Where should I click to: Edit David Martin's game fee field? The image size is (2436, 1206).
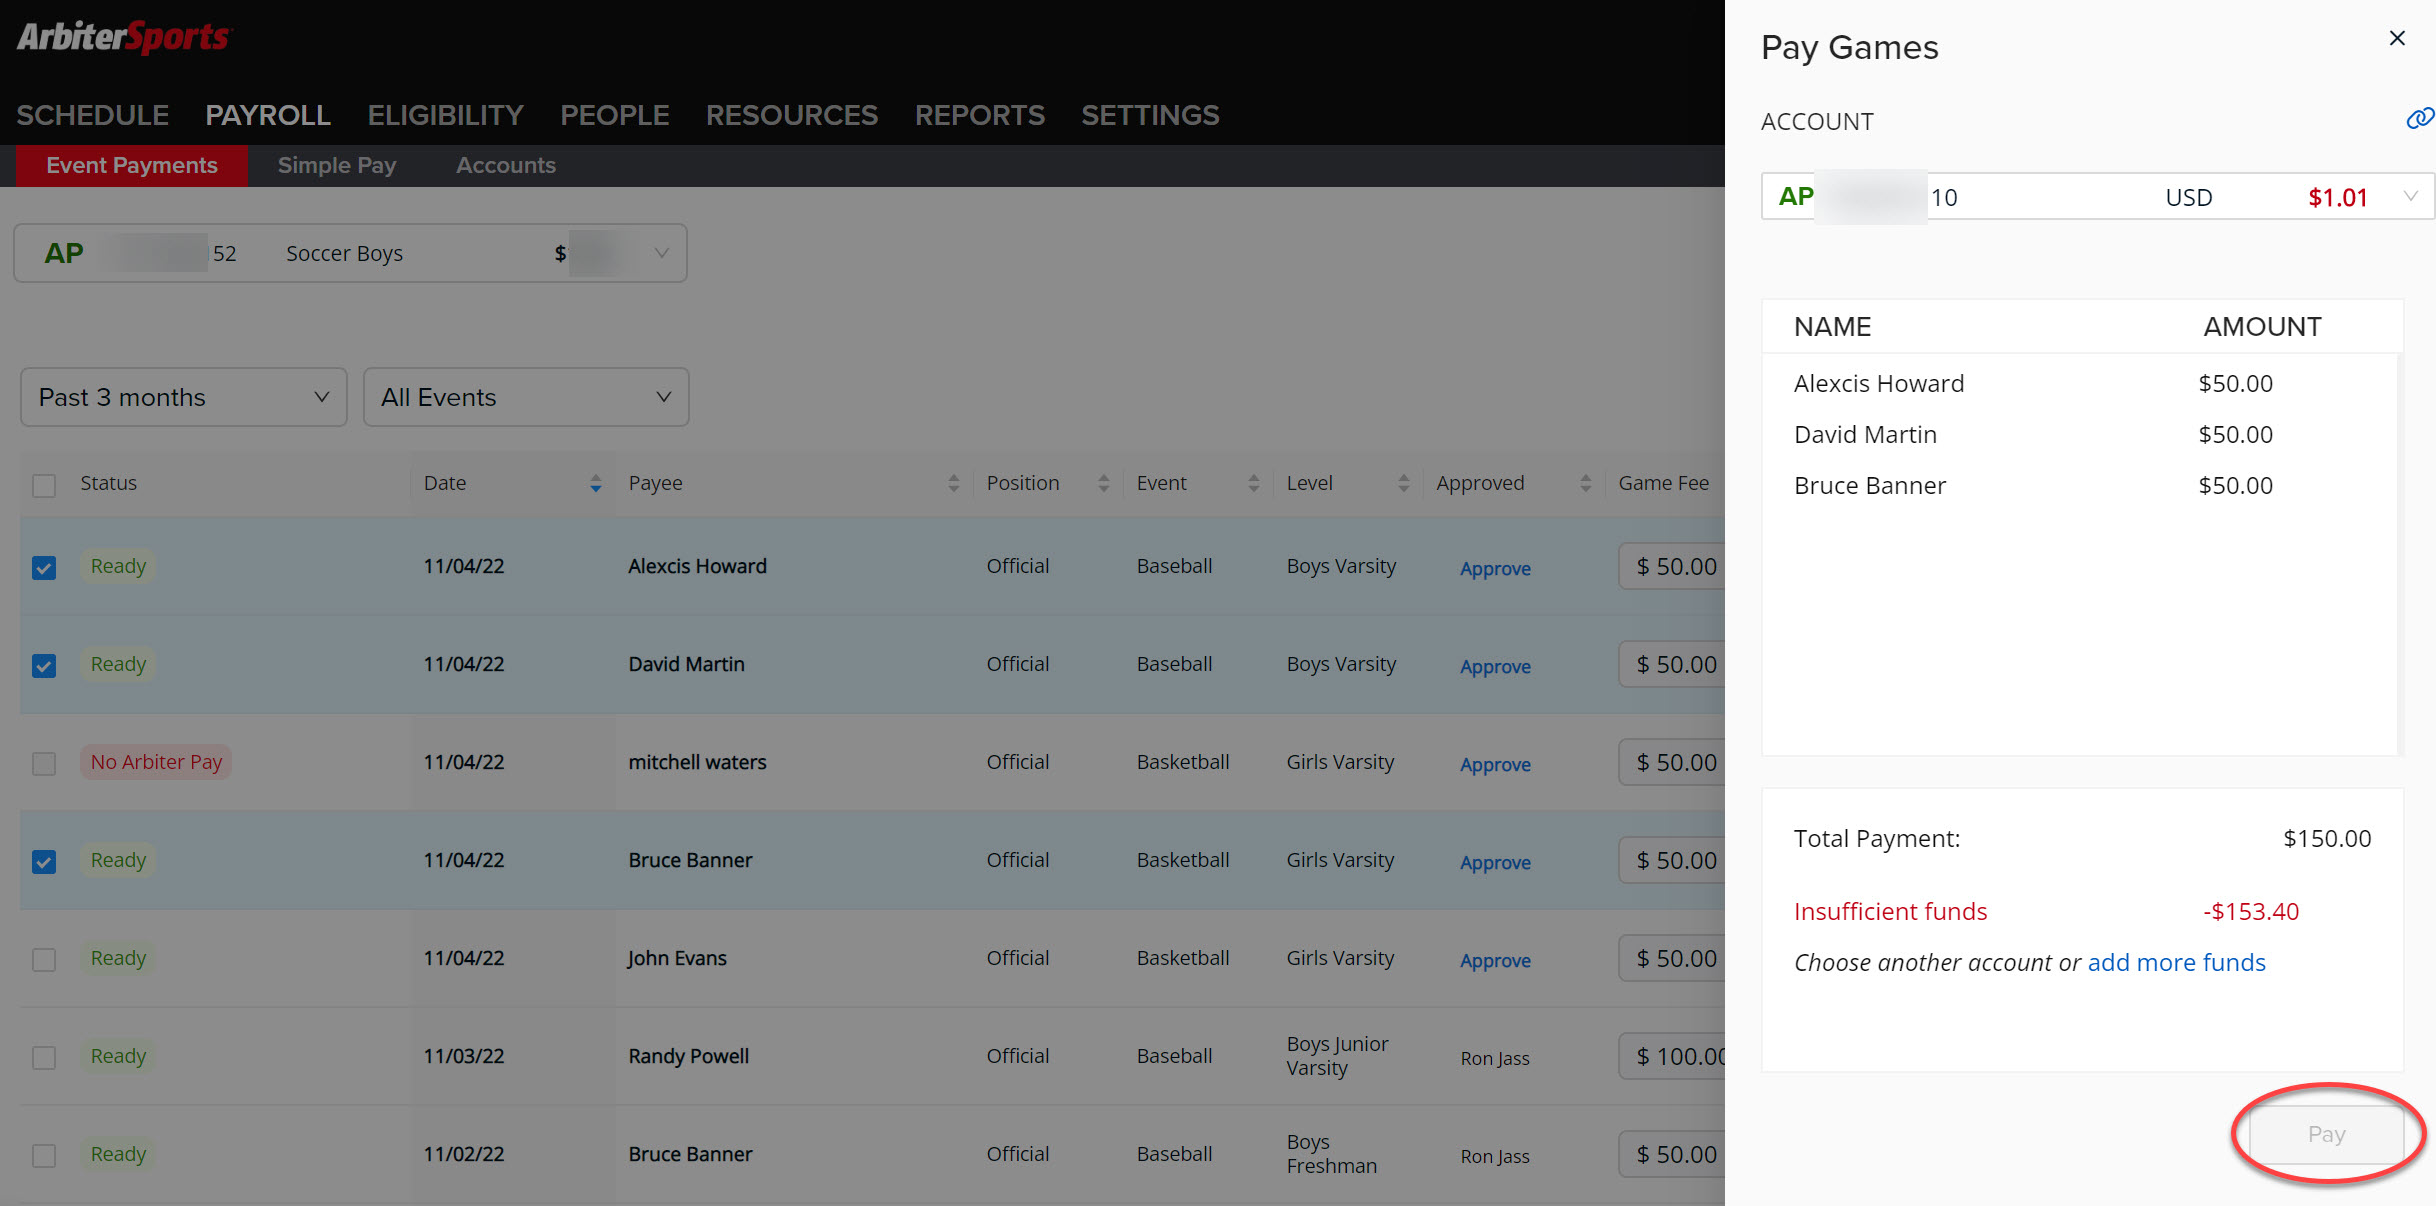pyautogui.click(x=1672, y=664)
